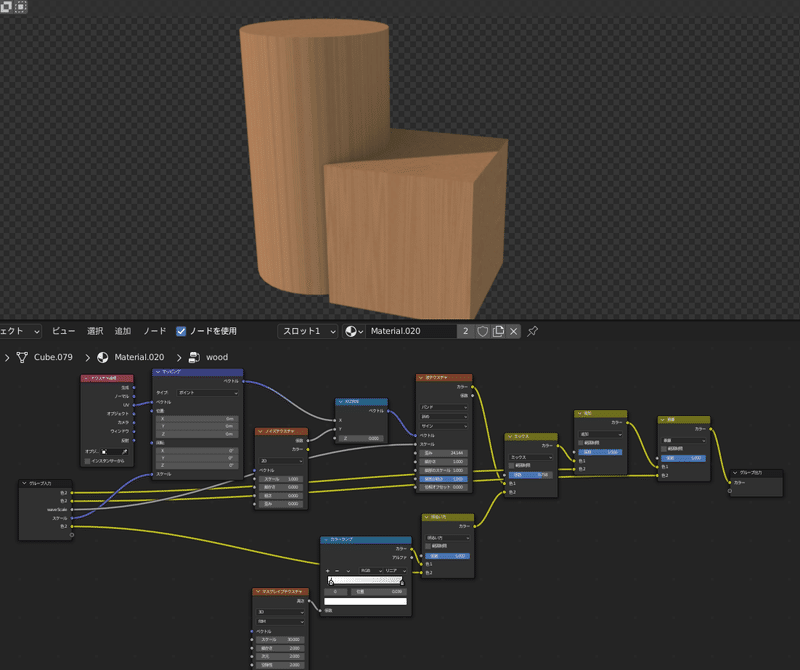Toggle the ノードを使用 checkbox
The height and width of the screenshot is (670, 800).
pos(181,331)
